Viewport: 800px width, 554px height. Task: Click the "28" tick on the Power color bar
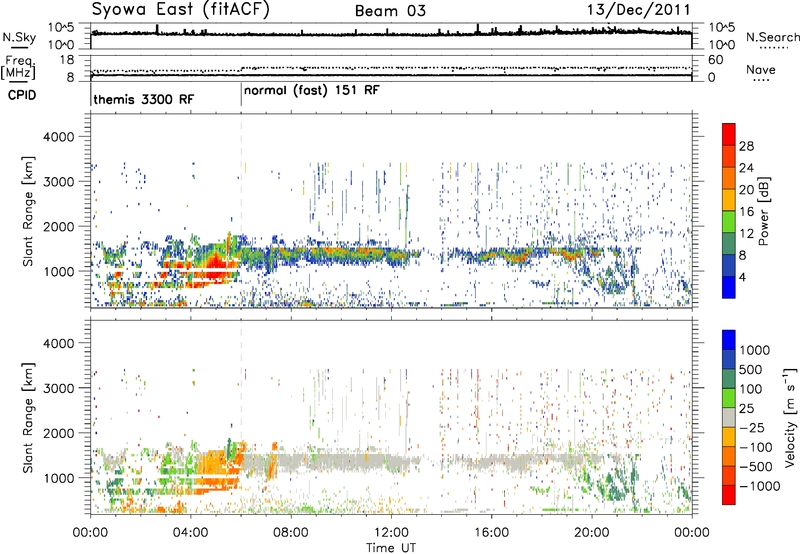[746, 146]
